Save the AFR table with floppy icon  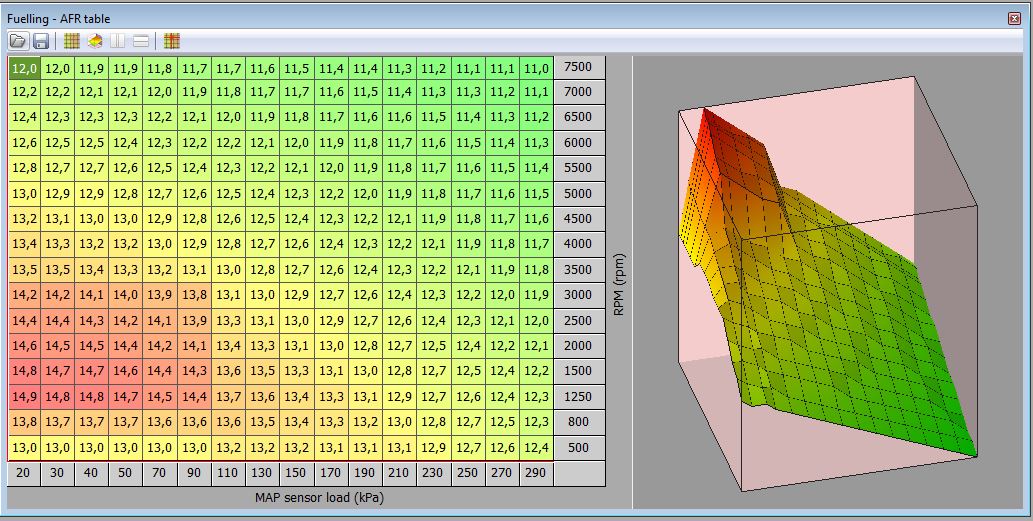tap(41, 41)
